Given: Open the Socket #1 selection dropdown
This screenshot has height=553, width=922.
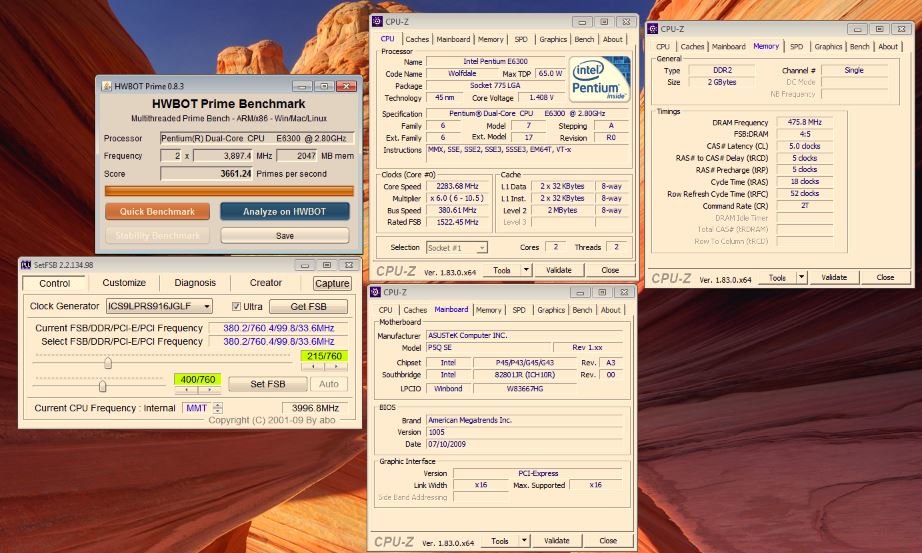Looking at the screenshot, I should click(x=482, y=248).
